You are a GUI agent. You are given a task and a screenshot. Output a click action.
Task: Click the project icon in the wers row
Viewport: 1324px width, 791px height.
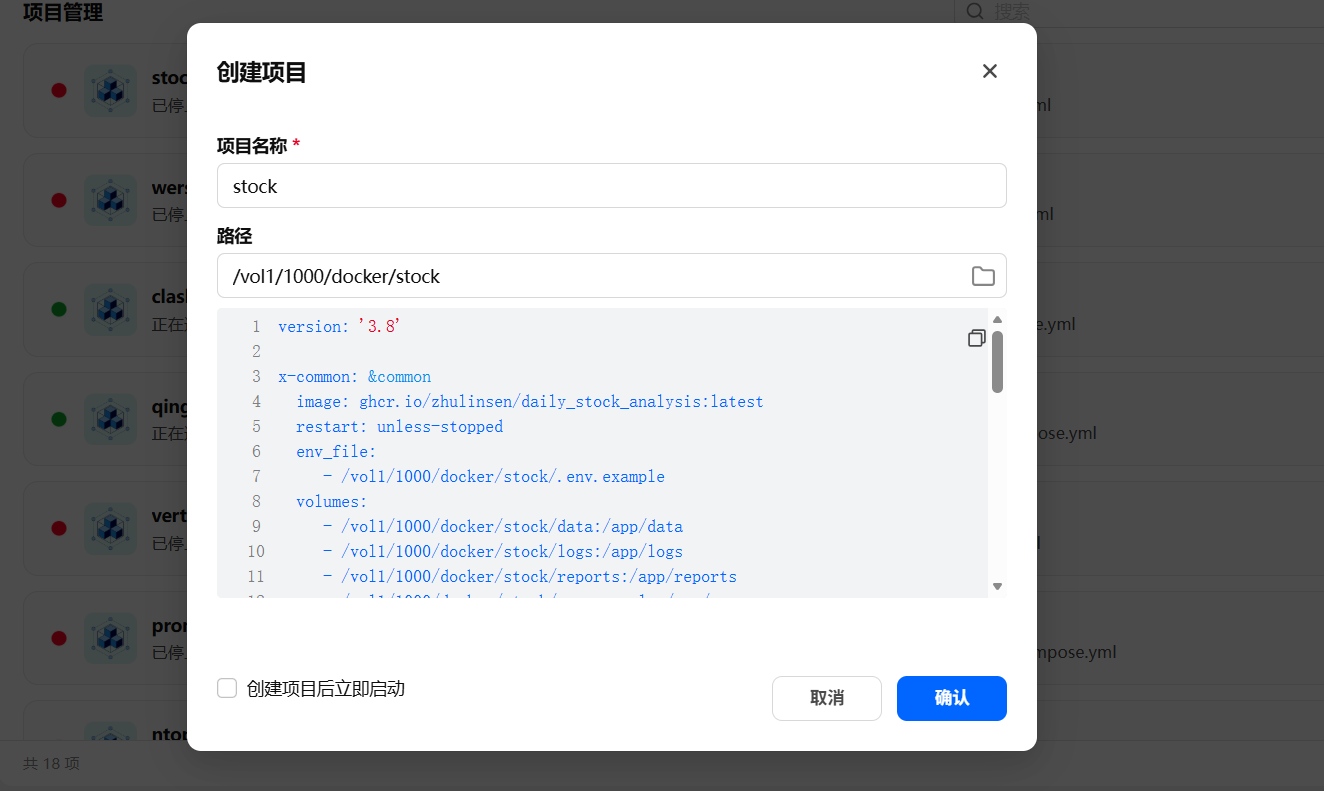(110, 200)
